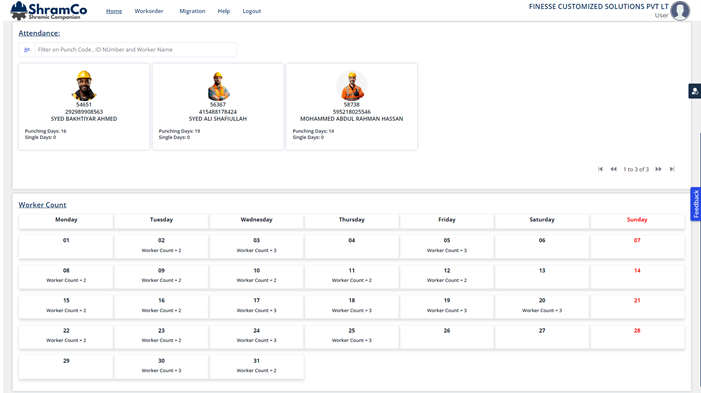The image size is (701, 393).
Task: Select the red calendar day 14
Action: [x=637, y=276]
